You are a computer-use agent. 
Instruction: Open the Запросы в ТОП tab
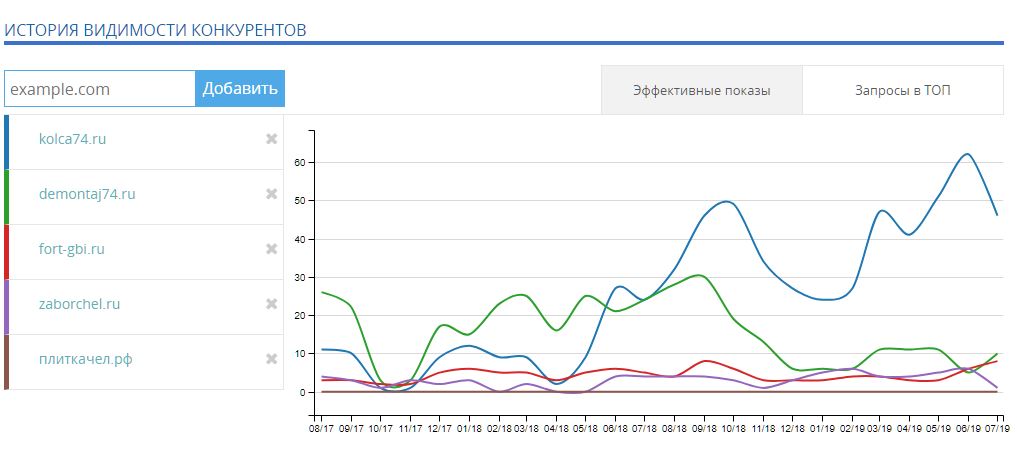tap(902, 90)
